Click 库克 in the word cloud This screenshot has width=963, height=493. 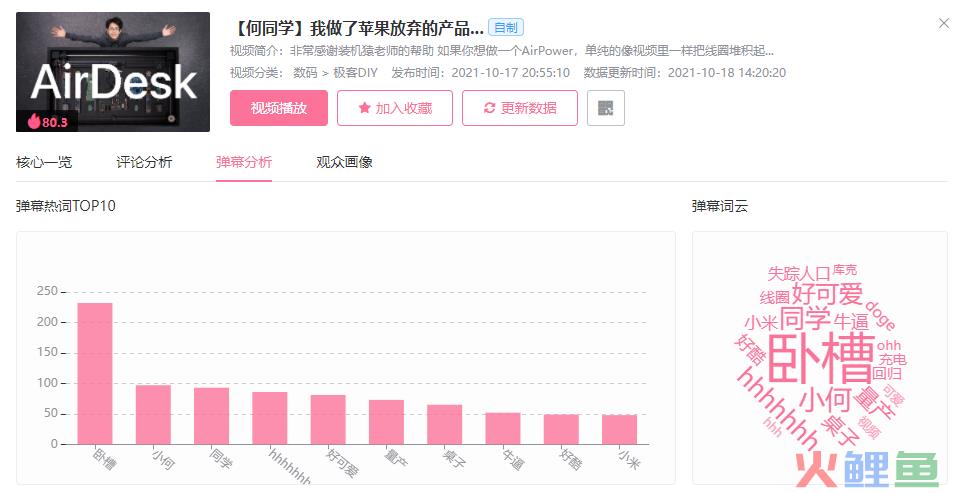pos(845,270)
